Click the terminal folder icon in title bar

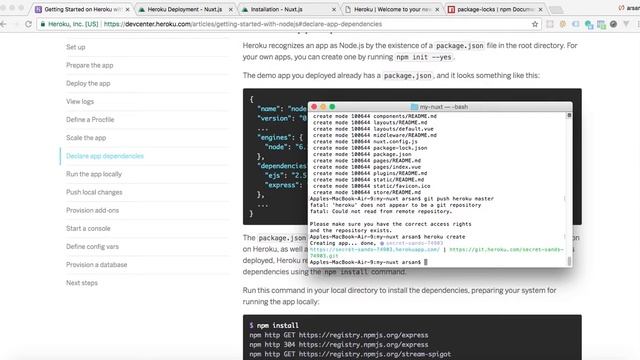click(x=414, y=107)
